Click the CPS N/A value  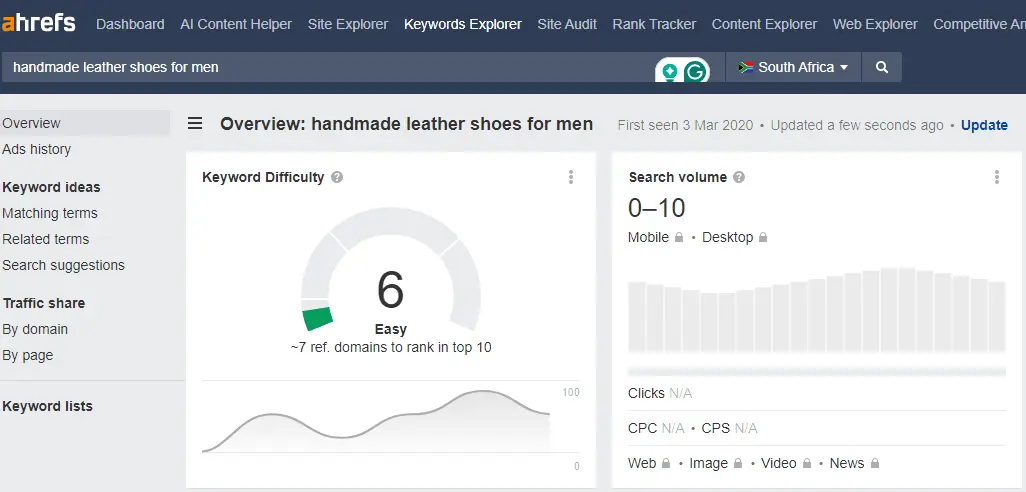pyautogui.click(x=746, y=429)
